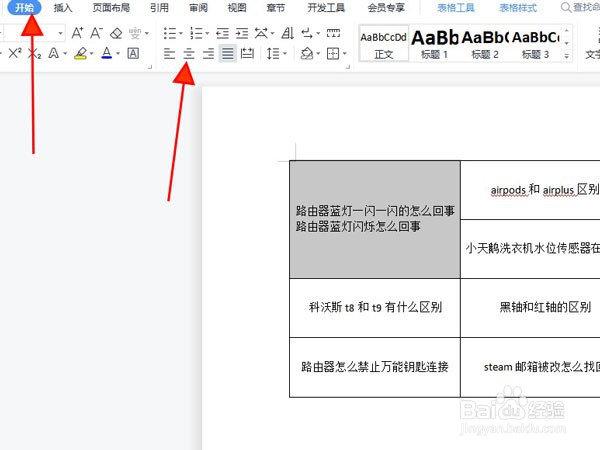Apply the yellow highlight color

tap(81, 53)
